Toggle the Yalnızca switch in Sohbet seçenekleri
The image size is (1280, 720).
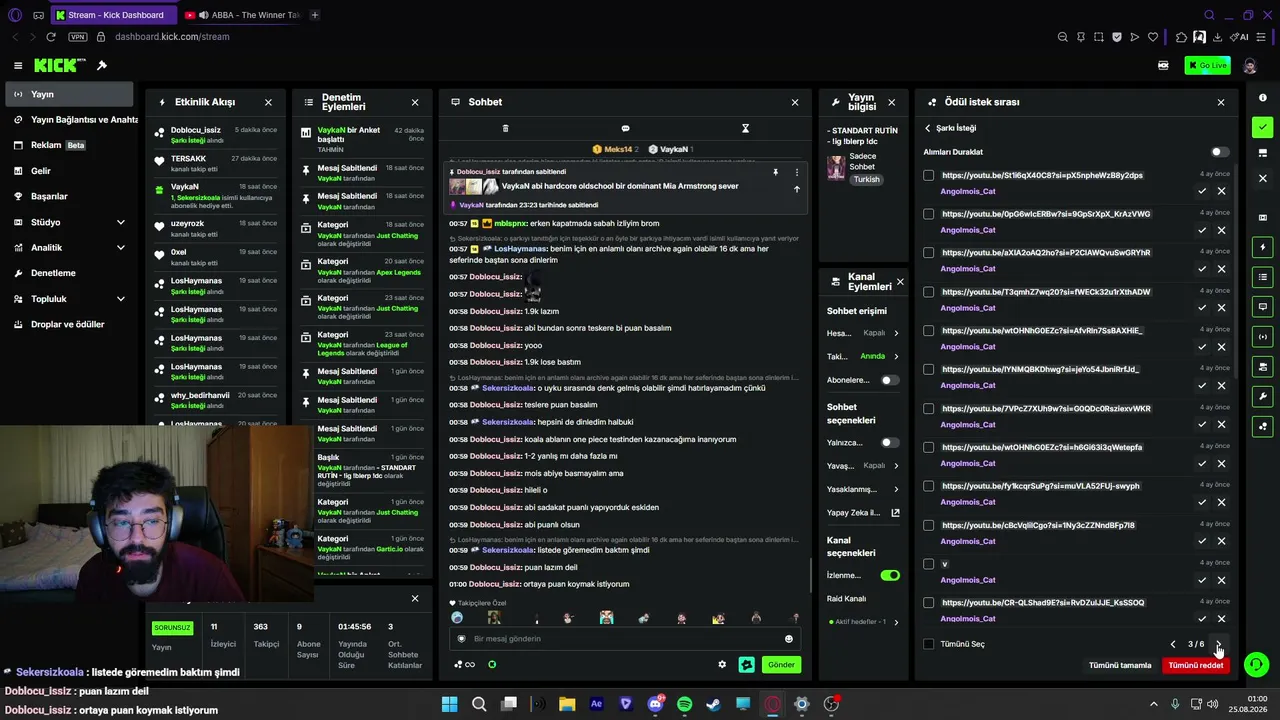click(889, 442)
